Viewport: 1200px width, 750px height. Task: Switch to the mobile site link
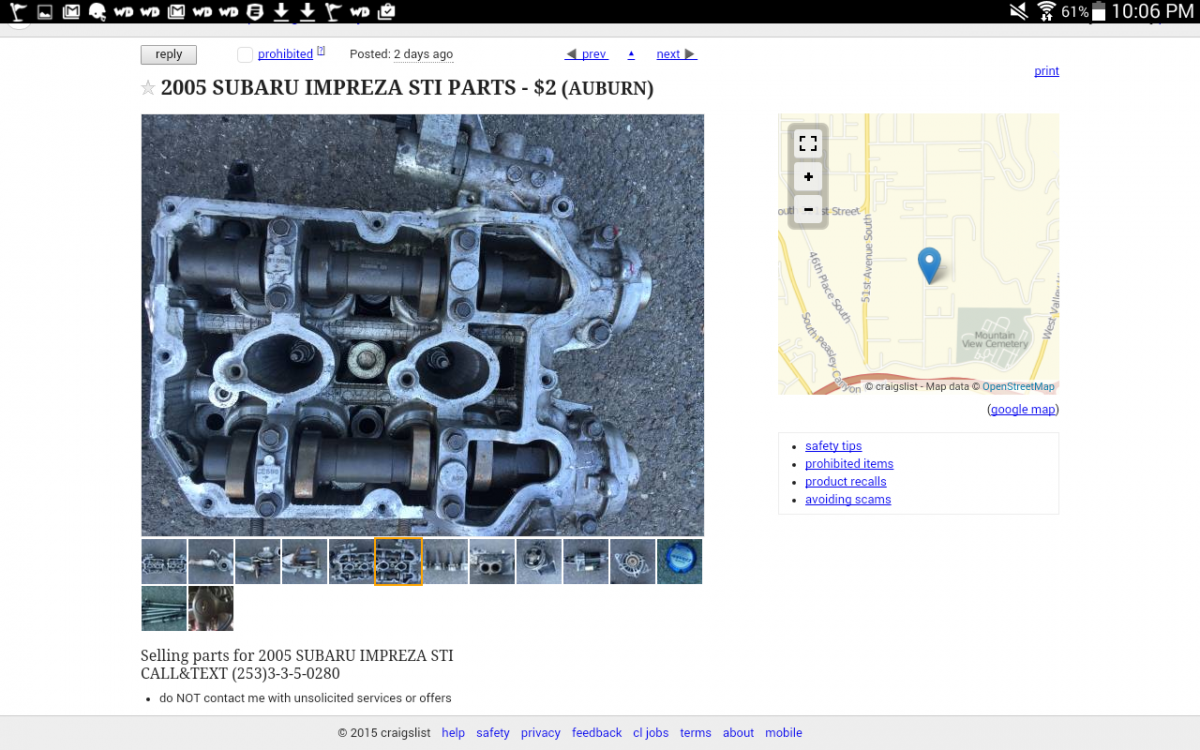coord(784,733)
